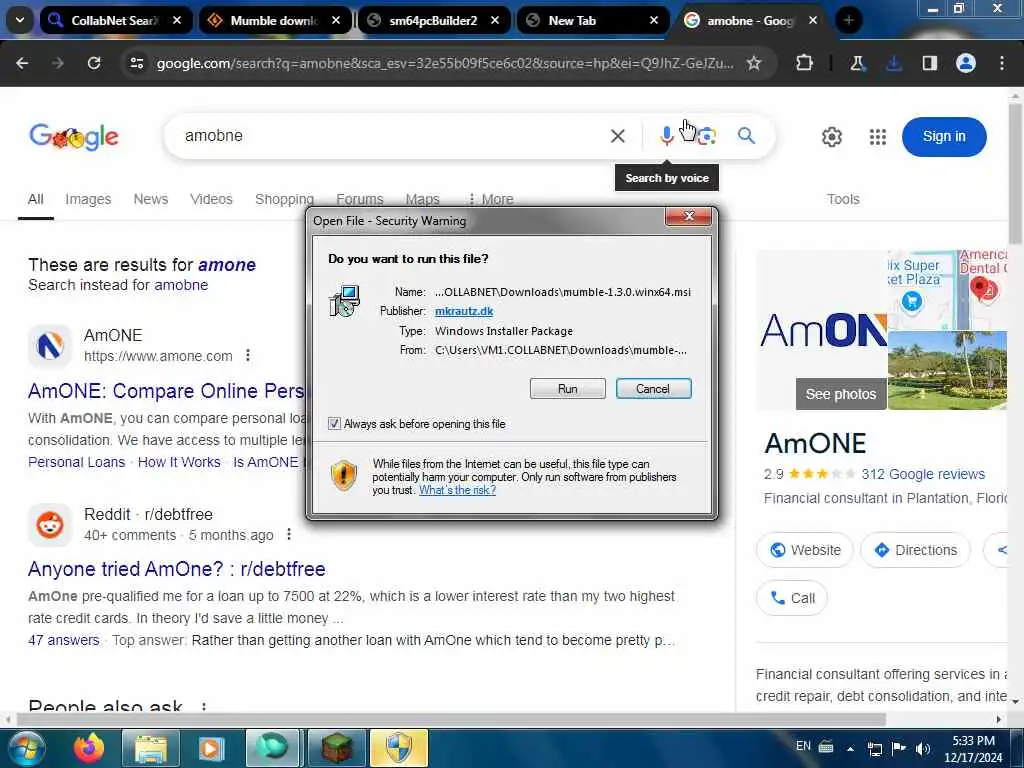The image size is (1024, 768).
Task: Open the Personal Loans sitelink
Action: [76, 462]
